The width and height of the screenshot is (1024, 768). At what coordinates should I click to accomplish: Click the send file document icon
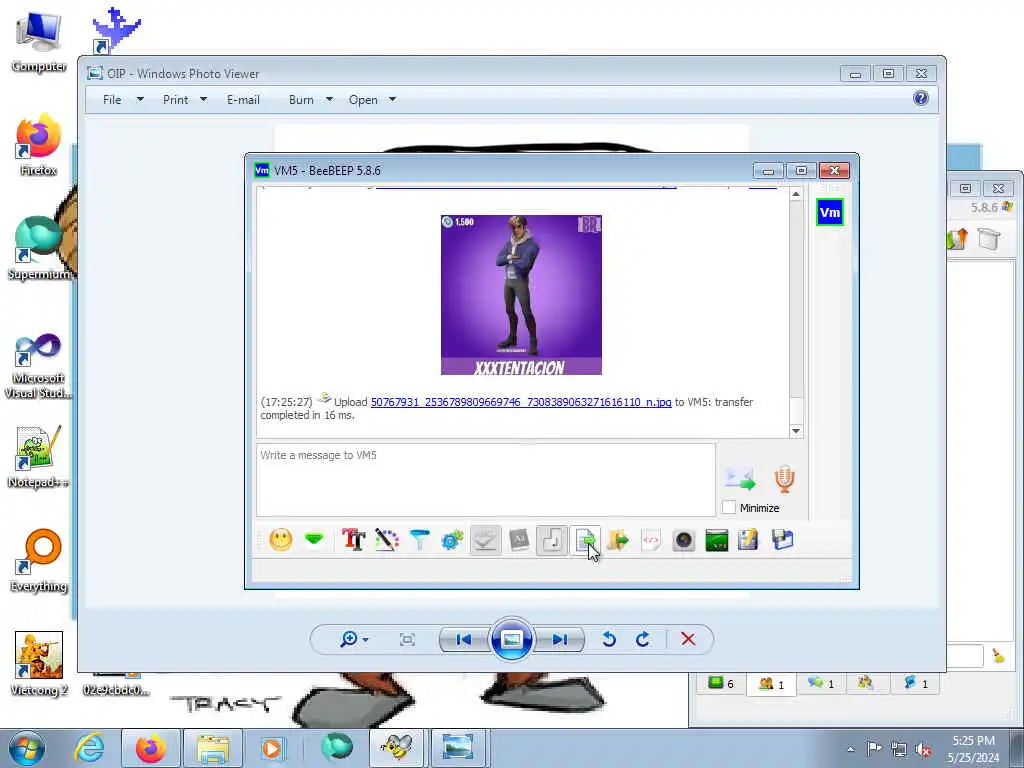pyautogui.click(x=585, y=540)
